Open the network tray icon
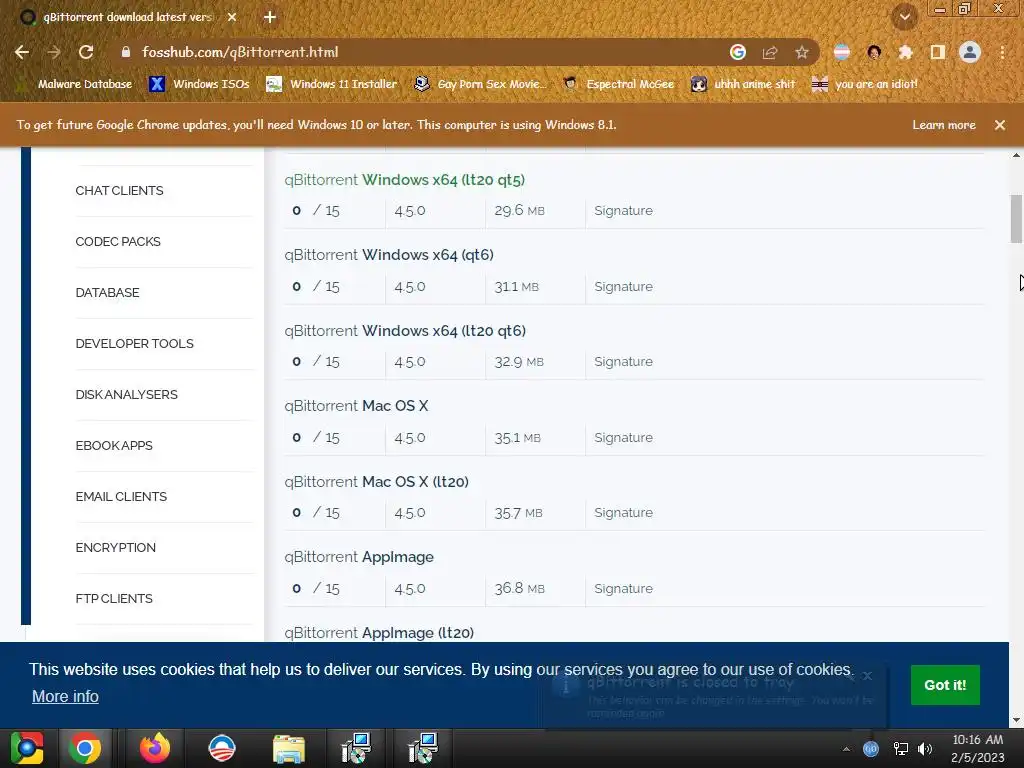Screen dimensions: 1024x768 901,749
